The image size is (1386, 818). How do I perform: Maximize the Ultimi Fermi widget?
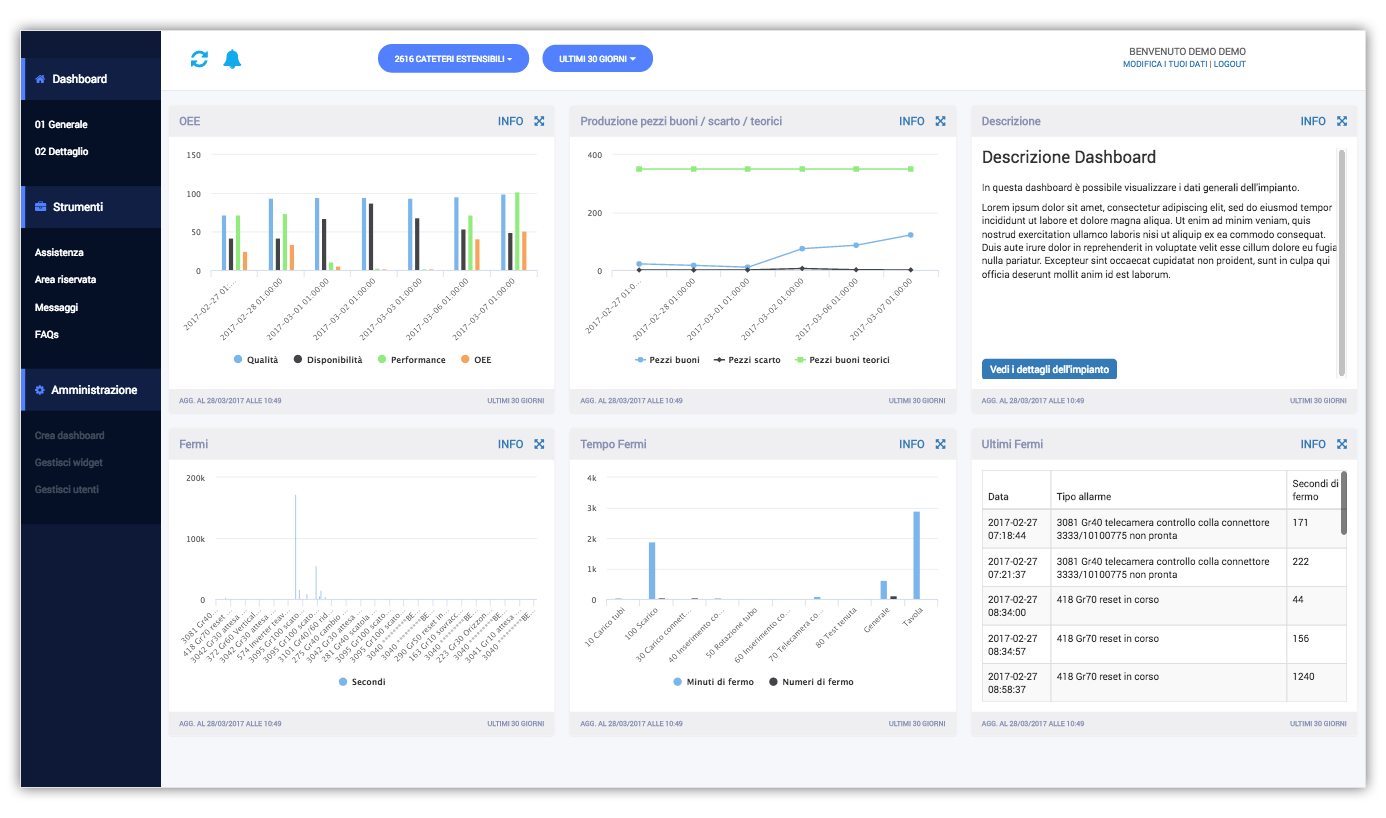coord(1342,444)
